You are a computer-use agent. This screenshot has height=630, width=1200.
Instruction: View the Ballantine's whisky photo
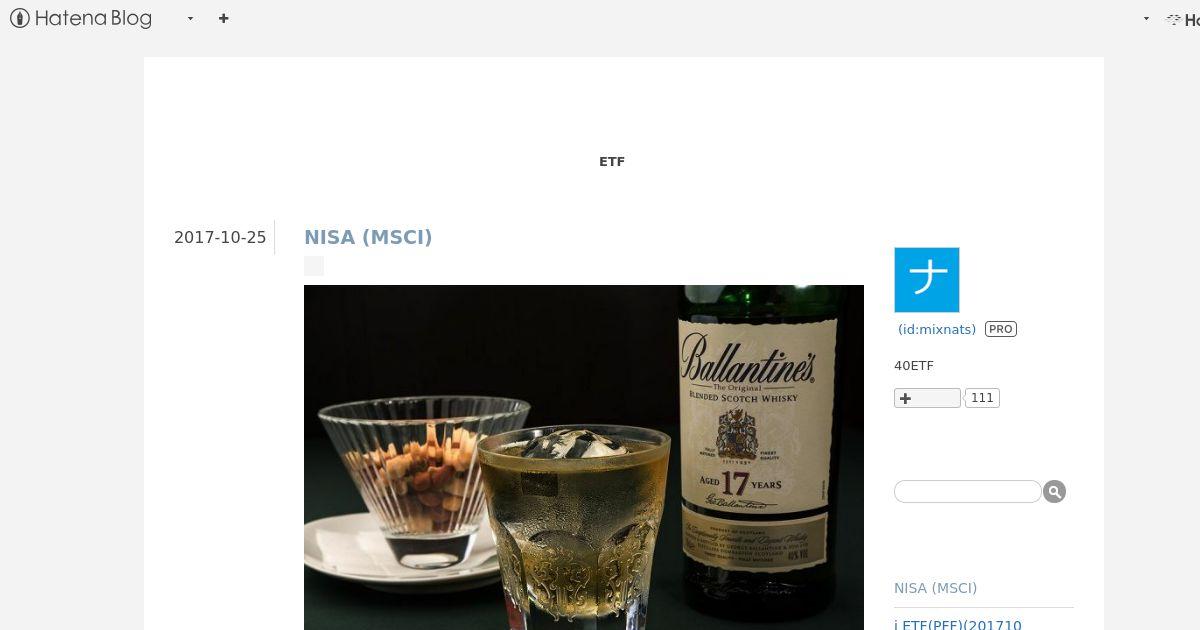point(584,457)
